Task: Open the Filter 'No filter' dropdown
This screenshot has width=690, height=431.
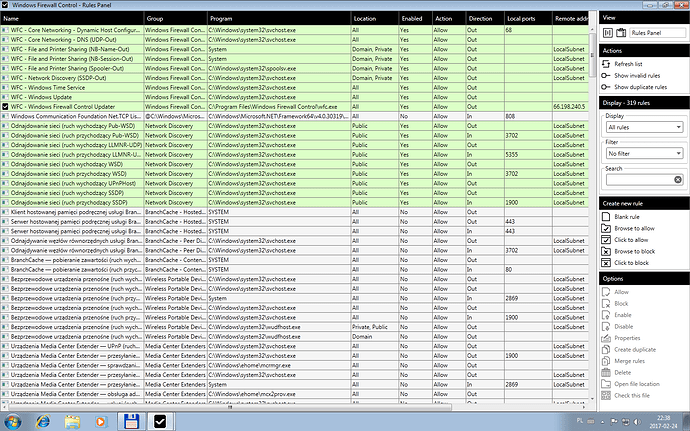Action: 644,153
